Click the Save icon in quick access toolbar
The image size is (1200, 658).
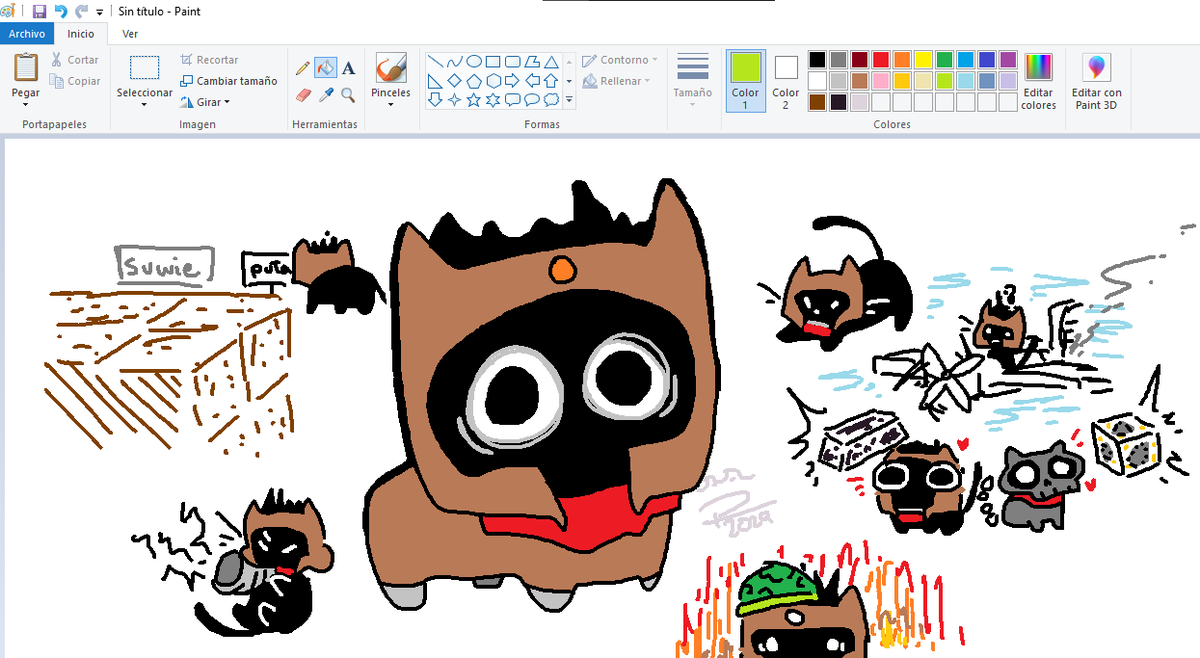pos(39,11)
